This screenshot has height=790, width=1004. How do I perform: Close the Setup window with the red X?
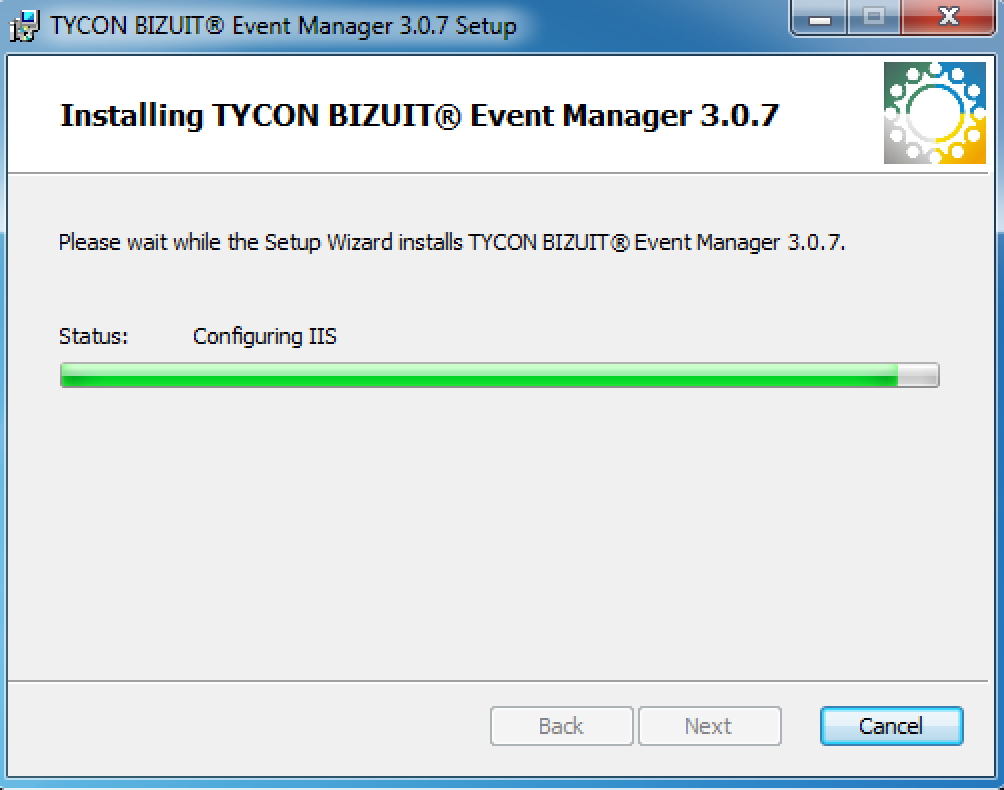pyautogui.click(x=948, y=18)
